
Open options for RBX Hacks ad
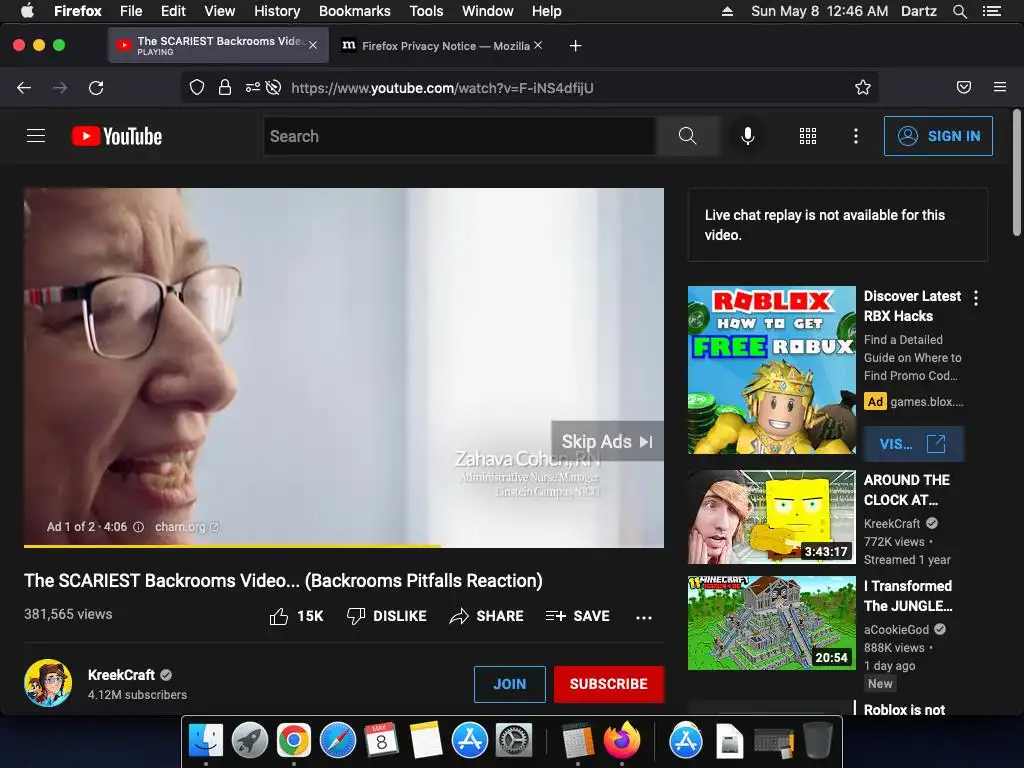coord(976,298)
